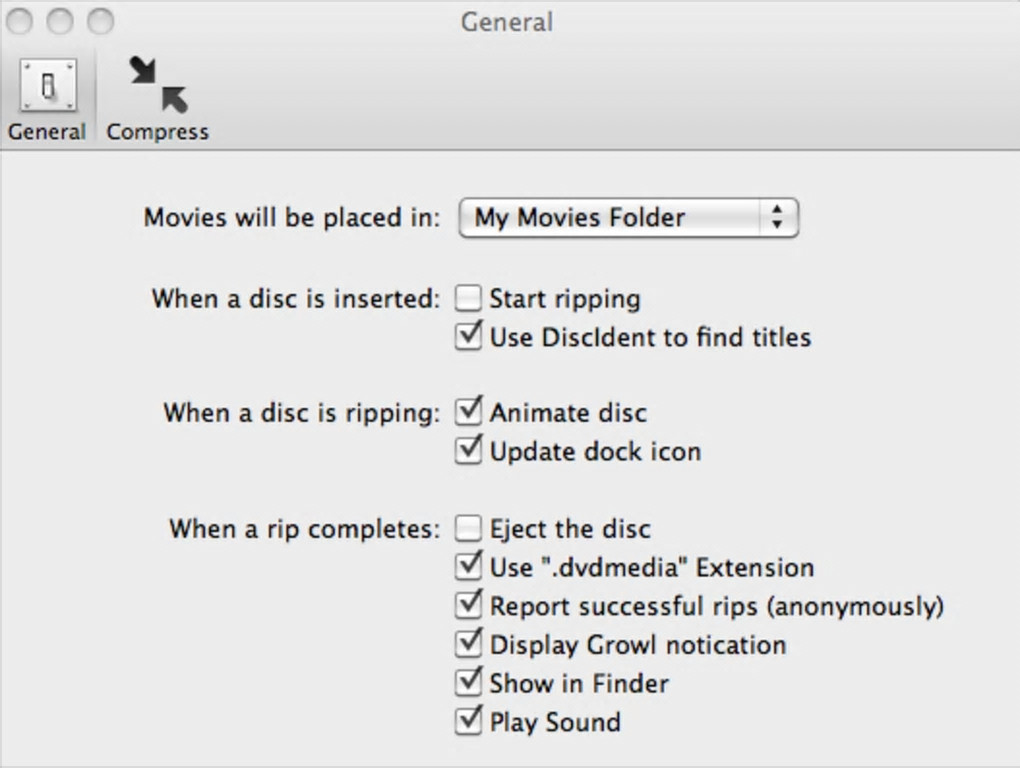Turn off Display Growl notification
1020x768 pixels.
point(469,644)
